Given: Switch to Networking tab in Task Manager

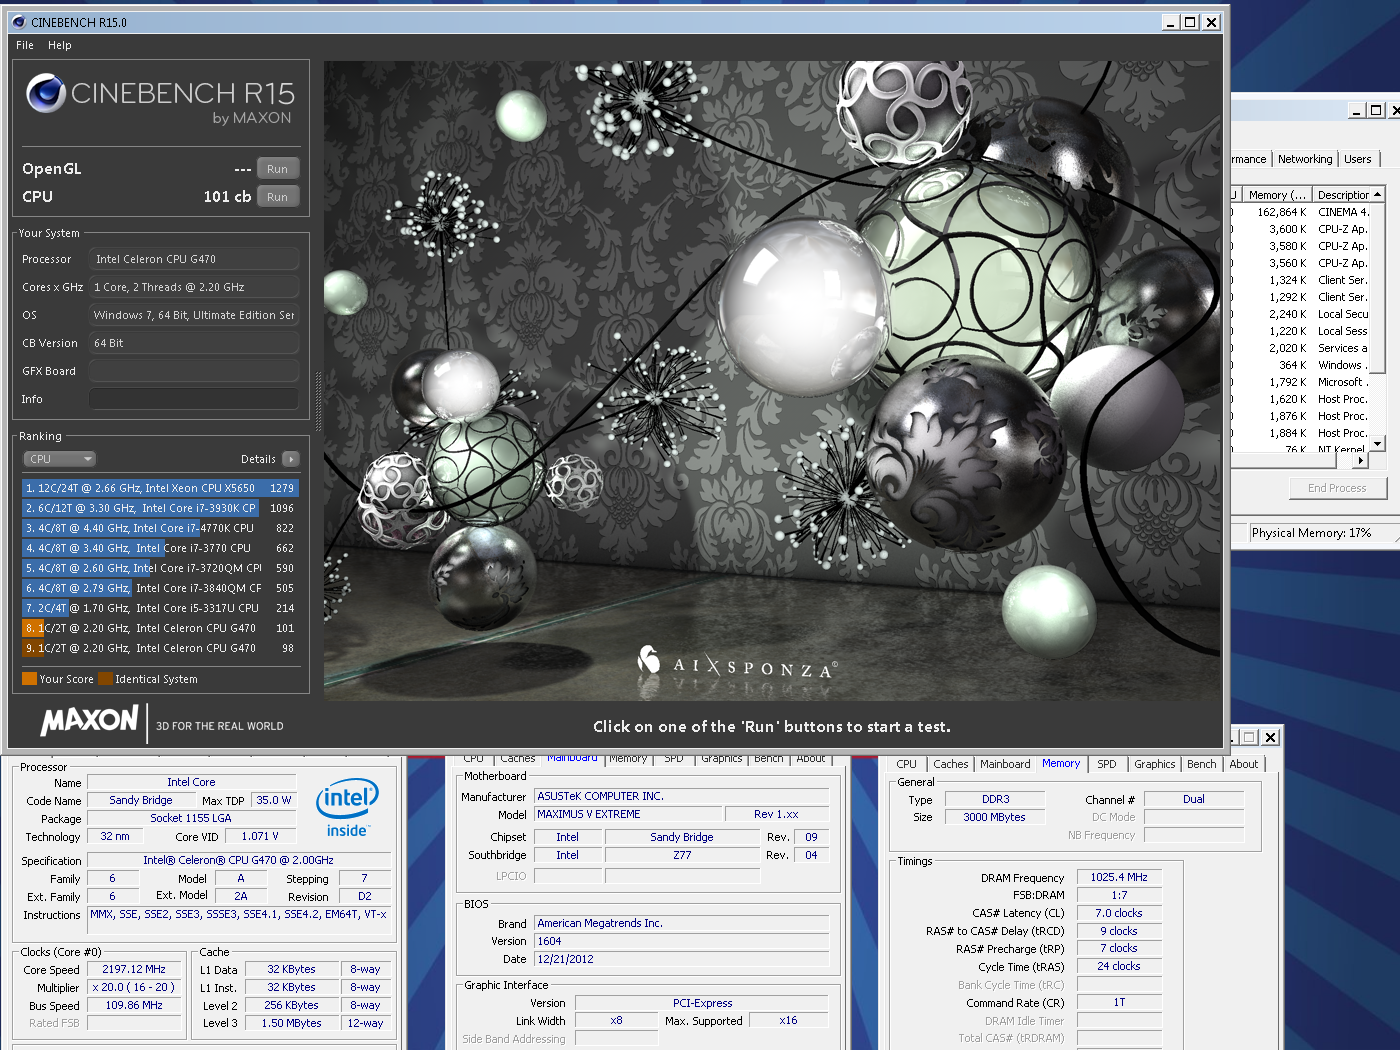Looking at the screenshot, I should click(1305, 159).
